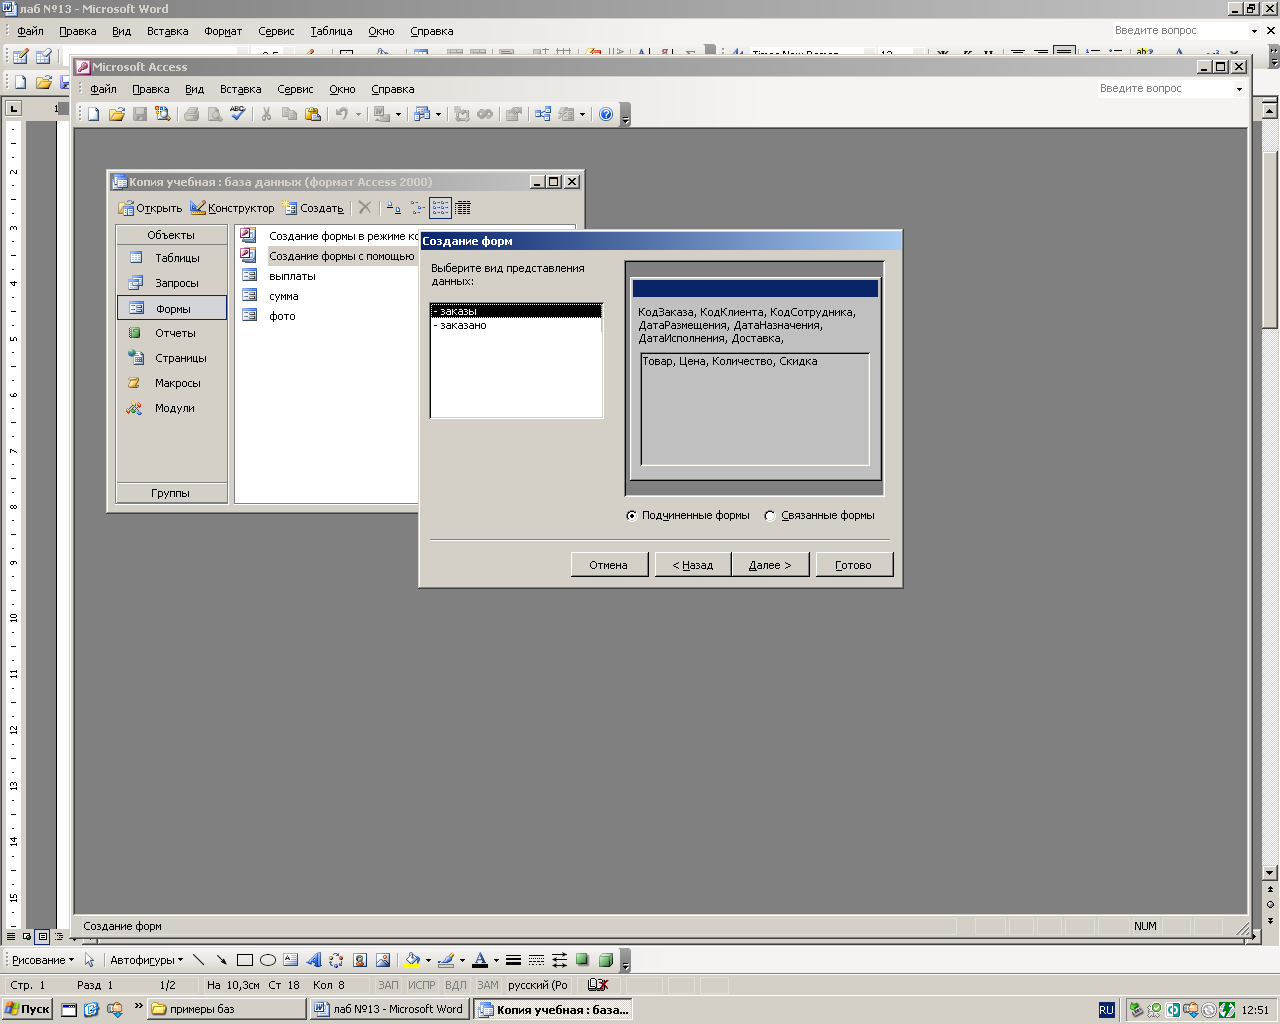Select Связанные формы radio button
Image resolution: width=1280 pixels, height=1024 pixels.
pyautogui.click(x=769, y=516)
